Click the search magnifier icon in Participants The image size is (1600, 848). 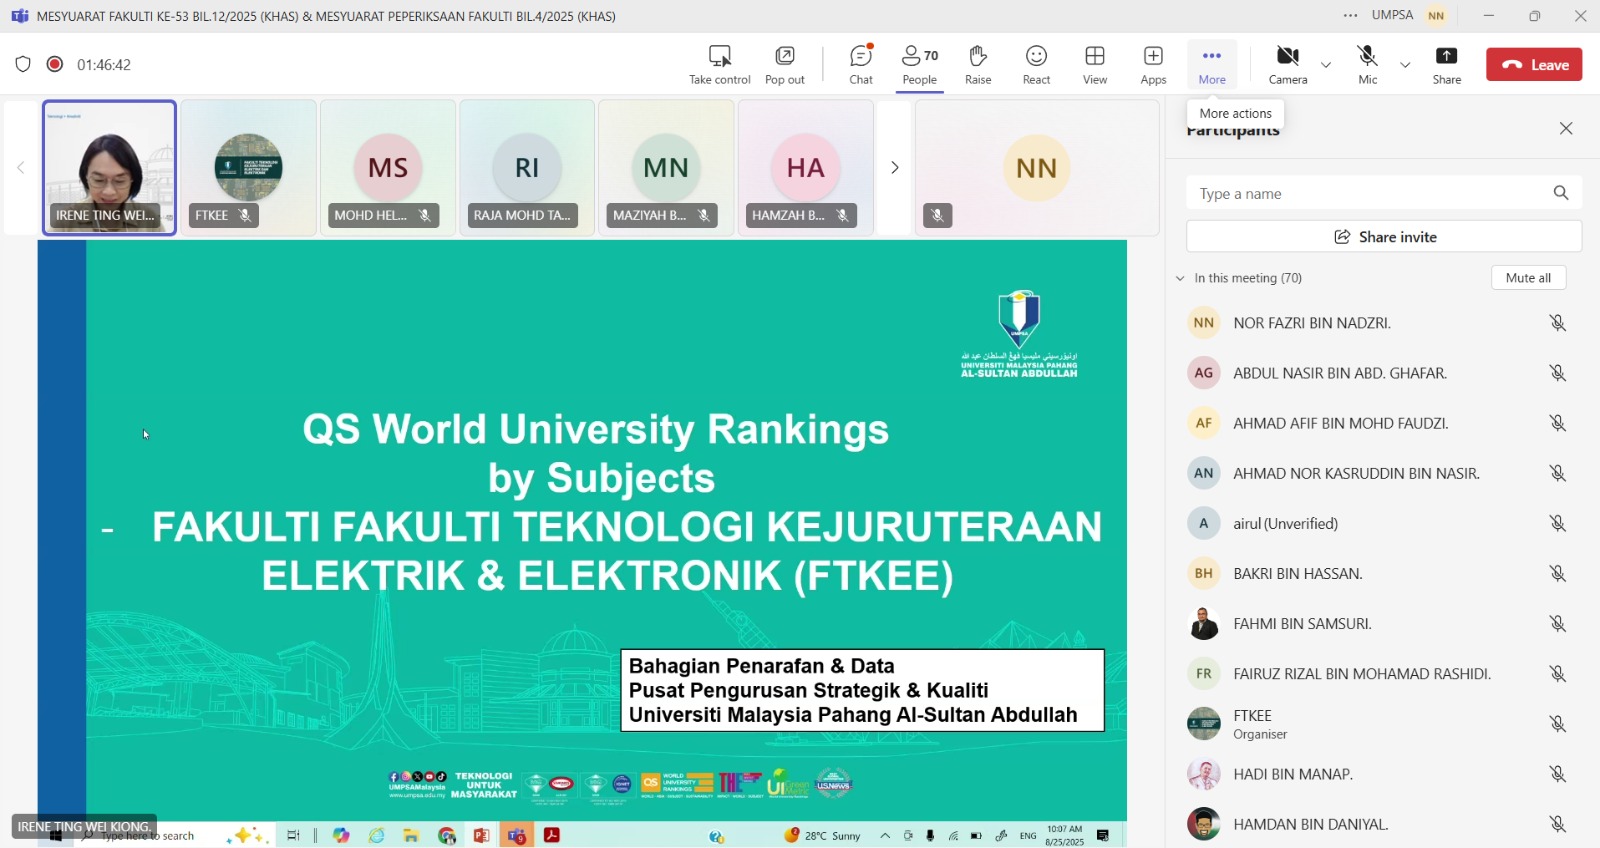(x=1561, y=193)
